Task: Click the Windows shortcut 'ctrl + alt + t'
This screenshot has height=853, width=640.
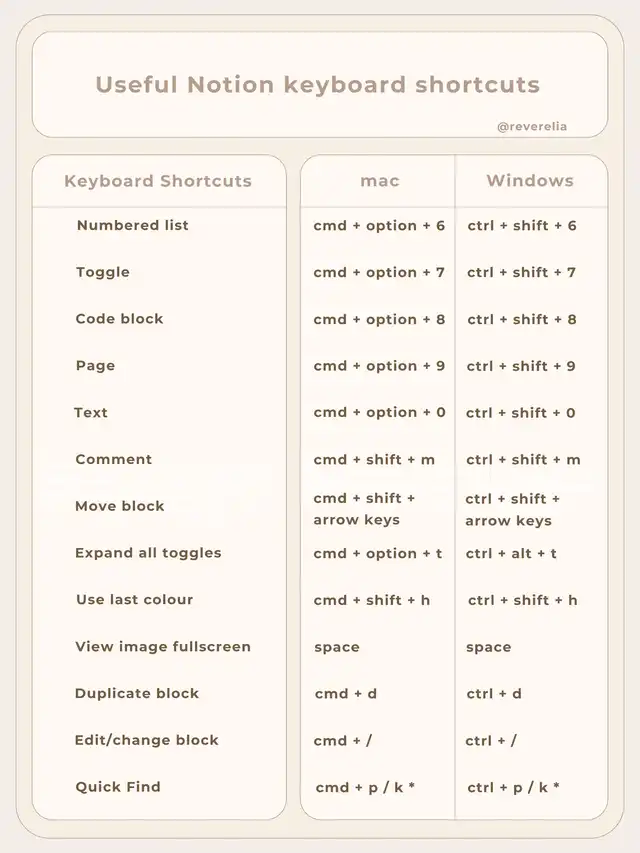Action: tap(511, 554)
